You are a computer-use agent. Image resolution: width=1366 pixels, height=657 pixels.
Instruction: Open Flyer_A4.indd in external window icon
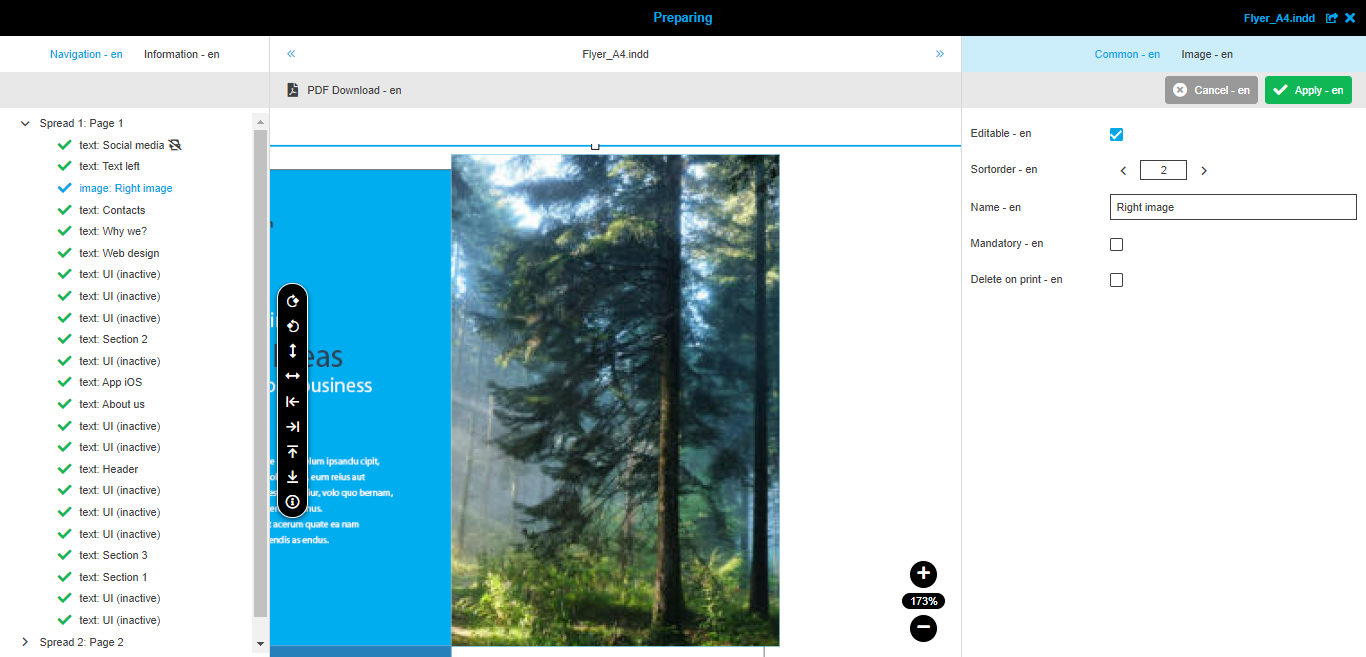pos(1331,18)
